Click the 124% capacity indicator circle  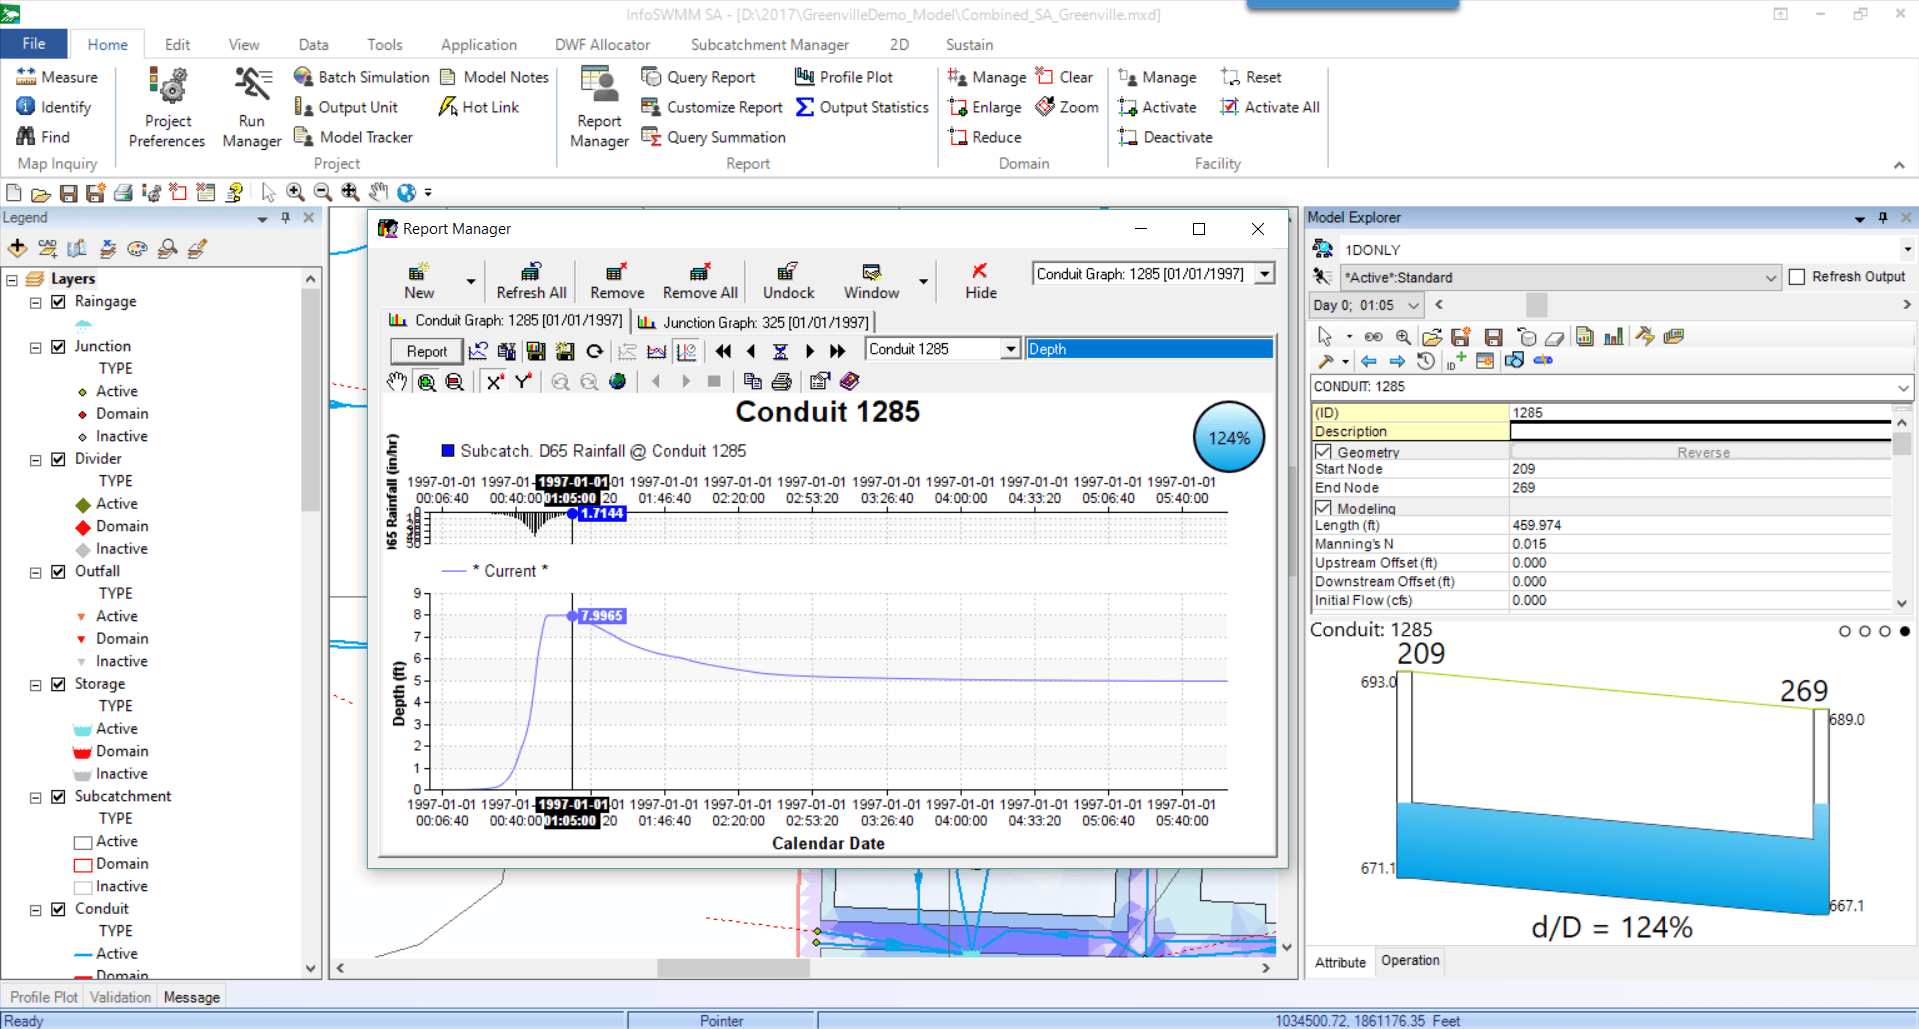(1229, 437)
